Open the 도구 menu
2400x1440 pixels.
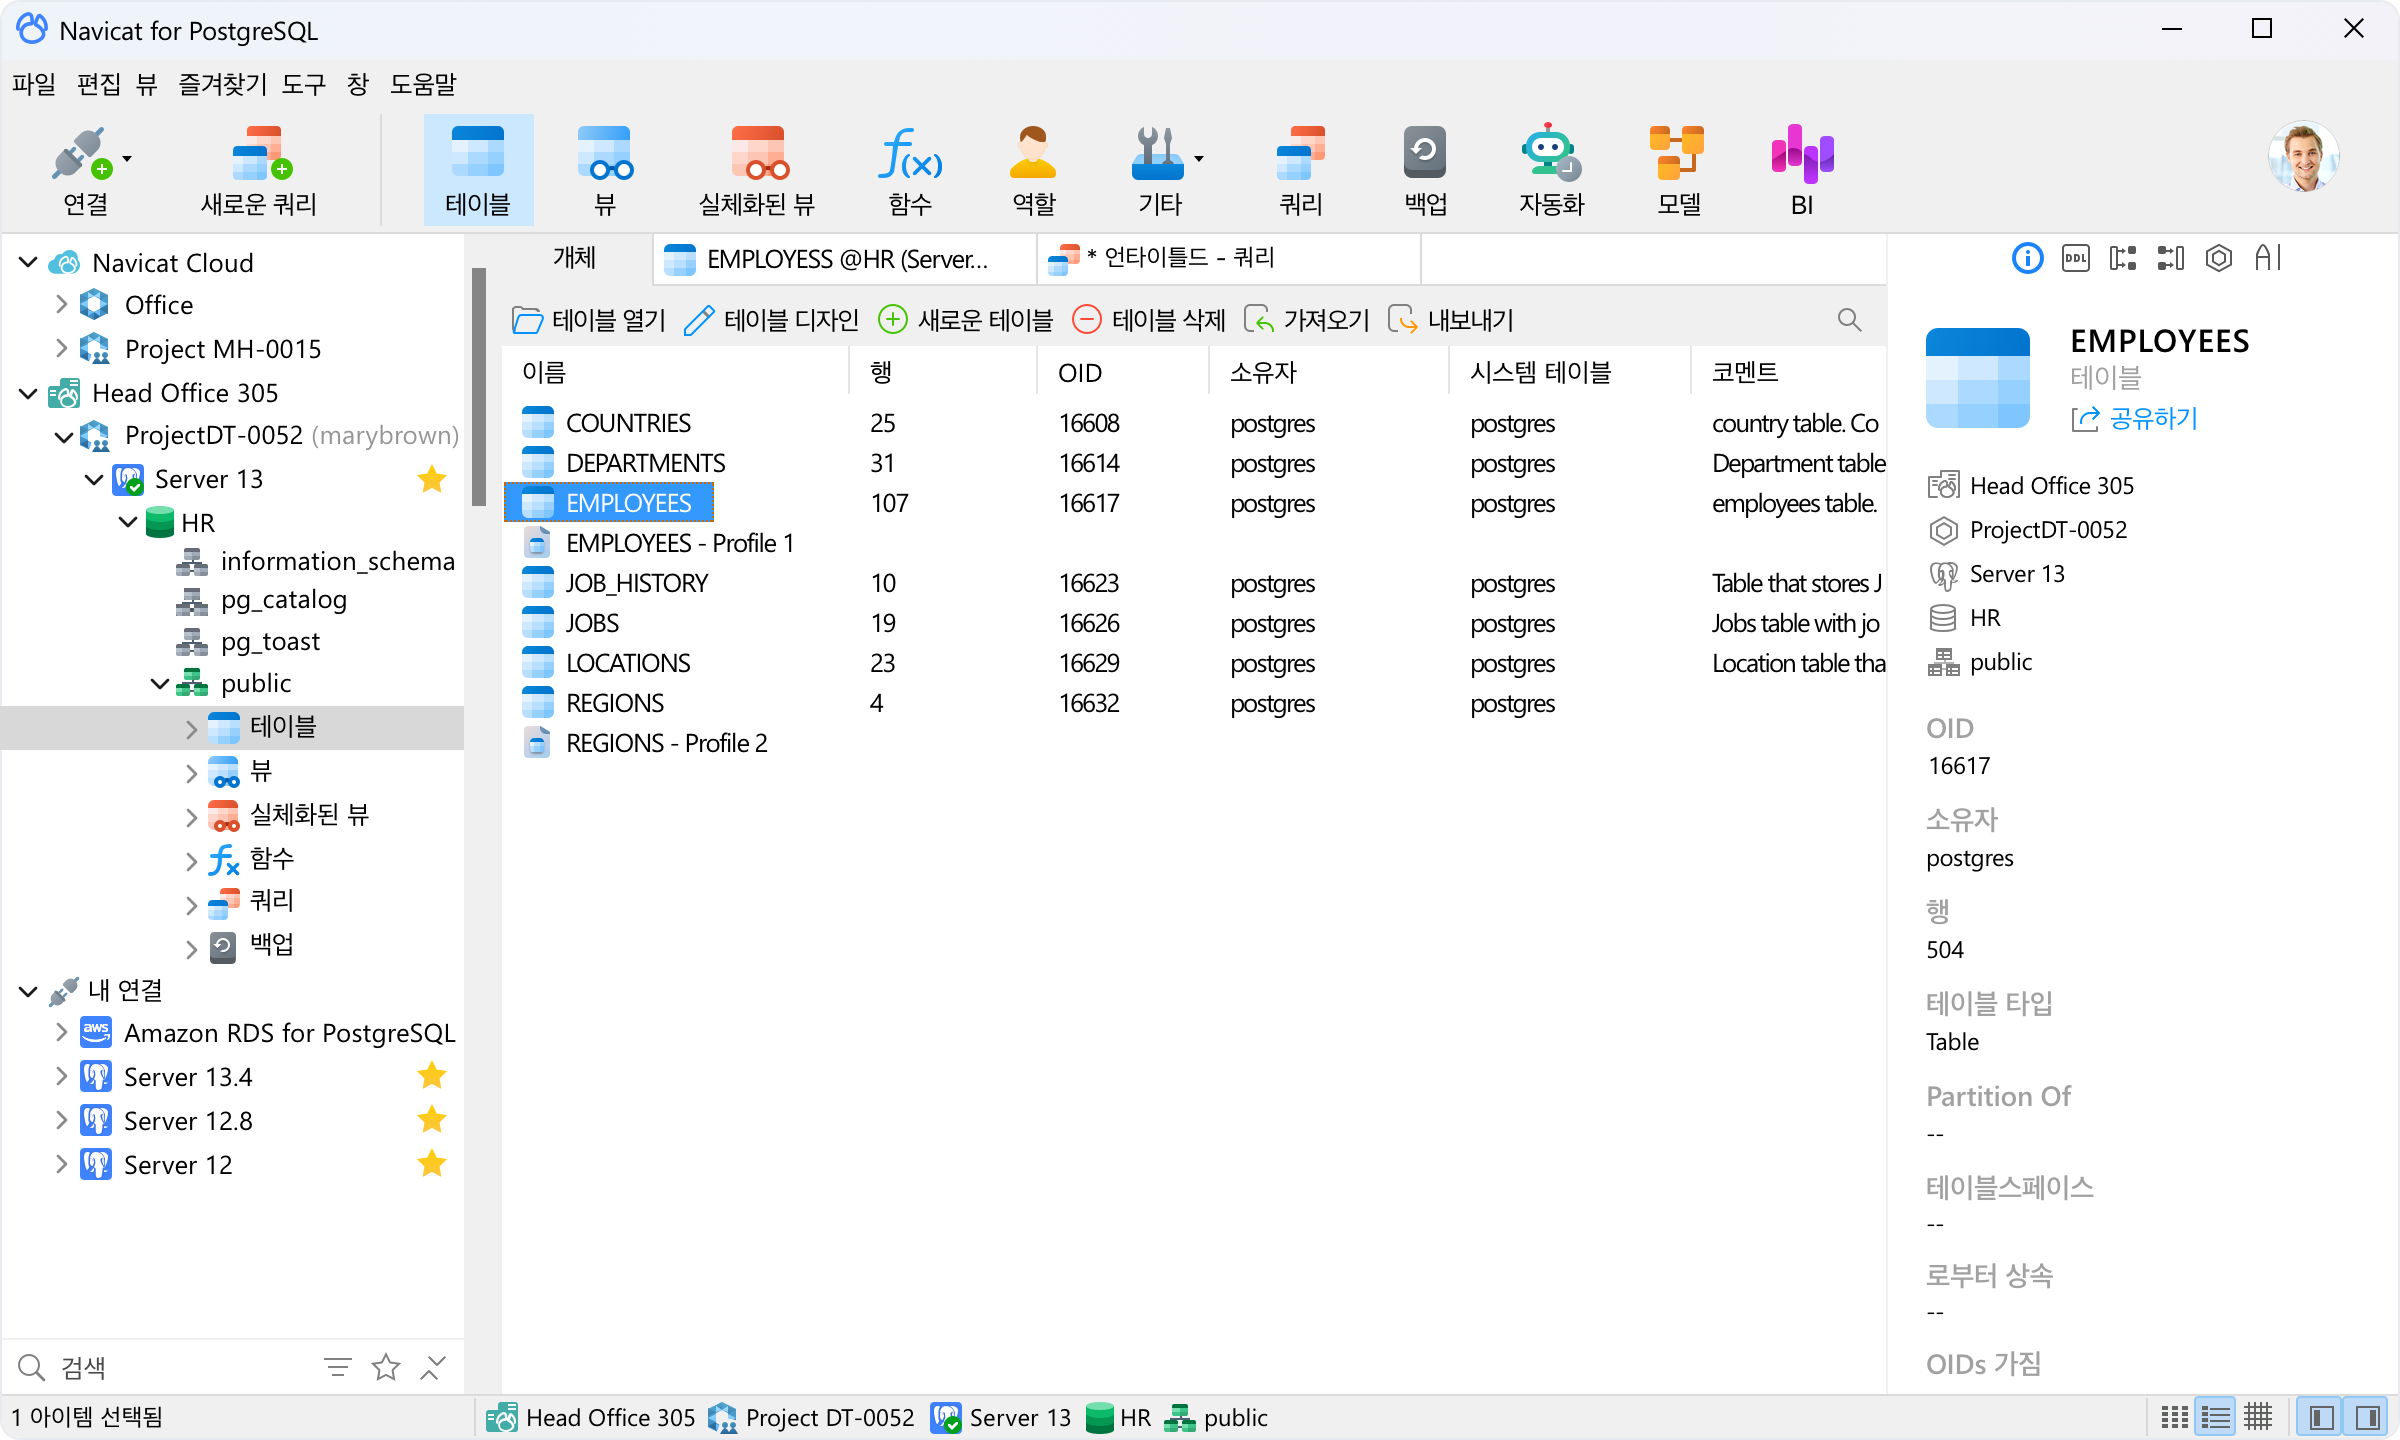coord(303,84)
